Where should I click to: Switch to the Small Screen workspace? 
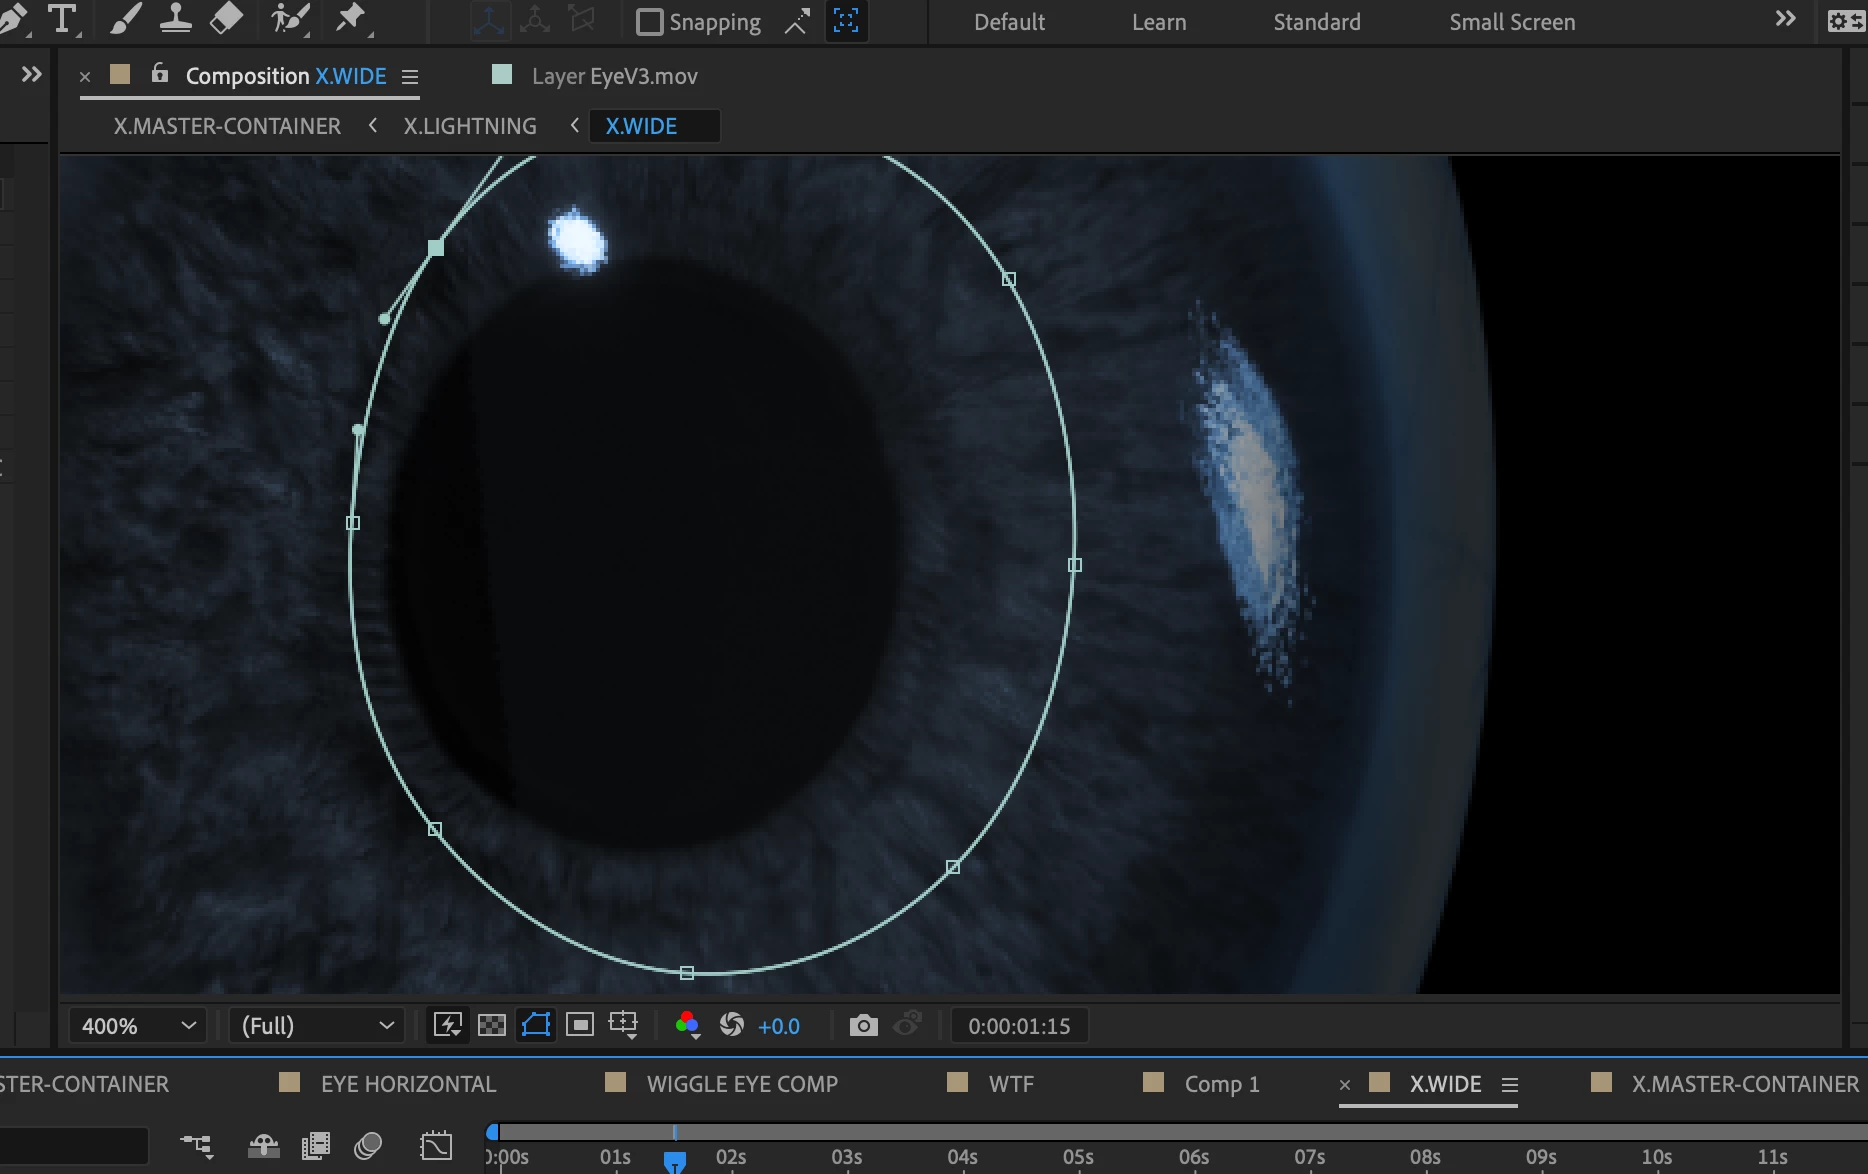1512,22
